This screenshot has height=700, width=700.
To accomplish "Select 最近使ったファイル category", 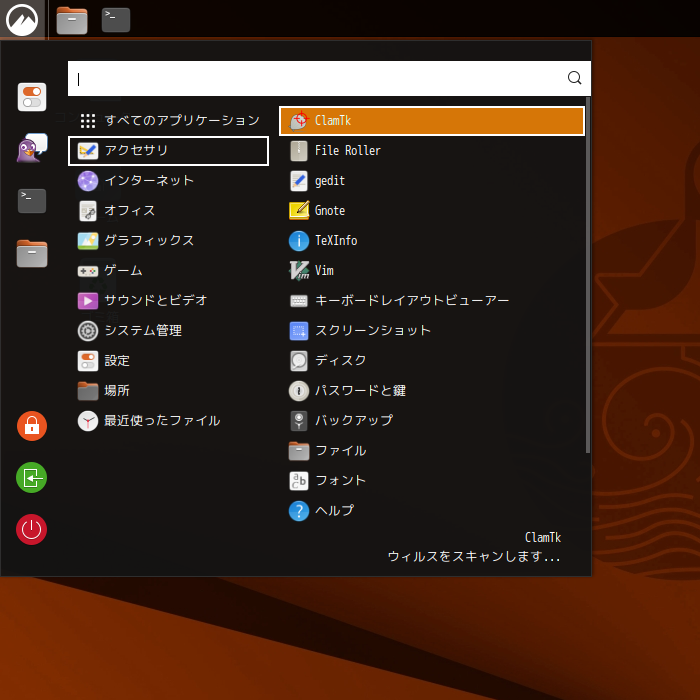I will [168, 421].
